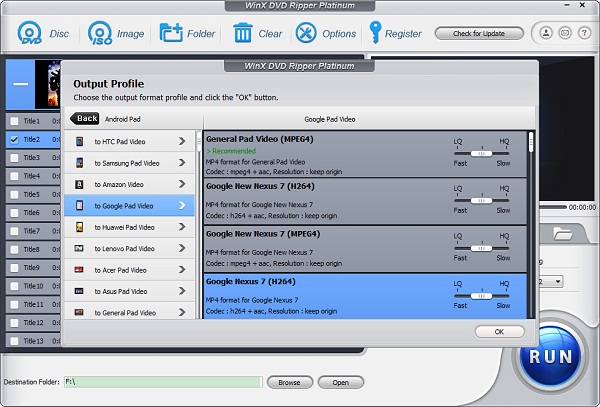
Task: Click the email envelope round icon
Action: (565, 33)
